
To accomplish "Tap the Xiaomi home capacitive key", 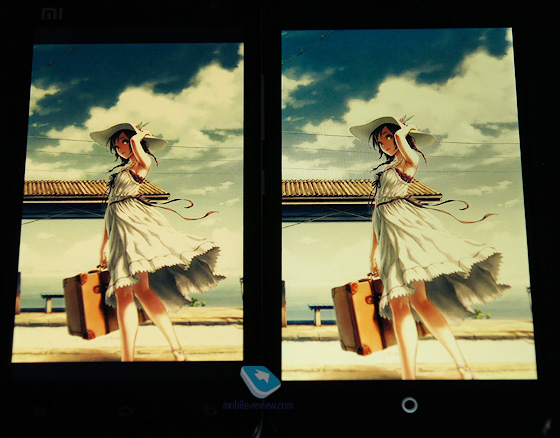I will point(125,411).
